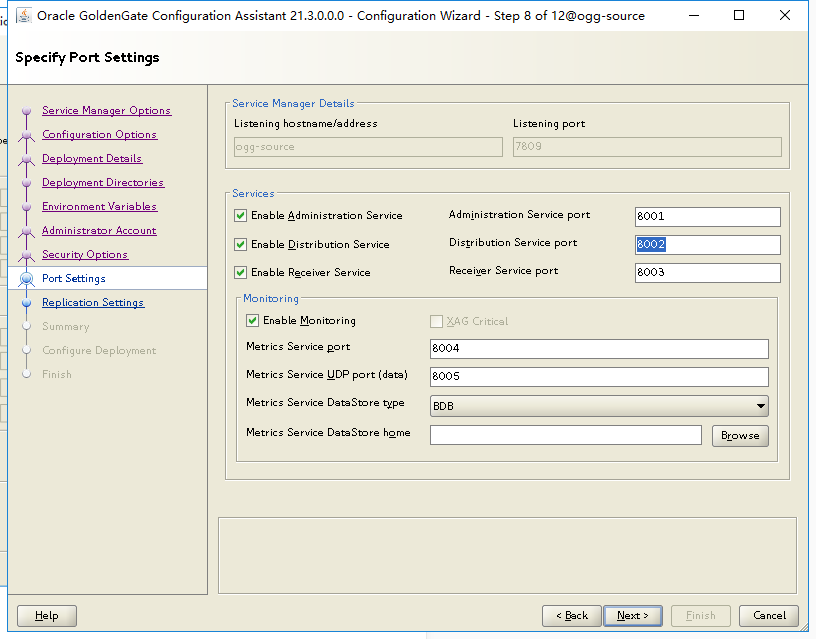The width and height of the screenshot is (816, 639).
Task: Click Receiver Service port field
Action: point(707,273)
